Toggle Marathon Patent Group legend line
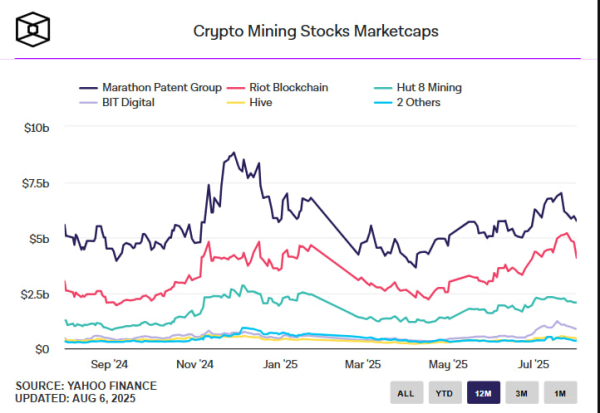 pyautogui.click(x=150, y=88)
